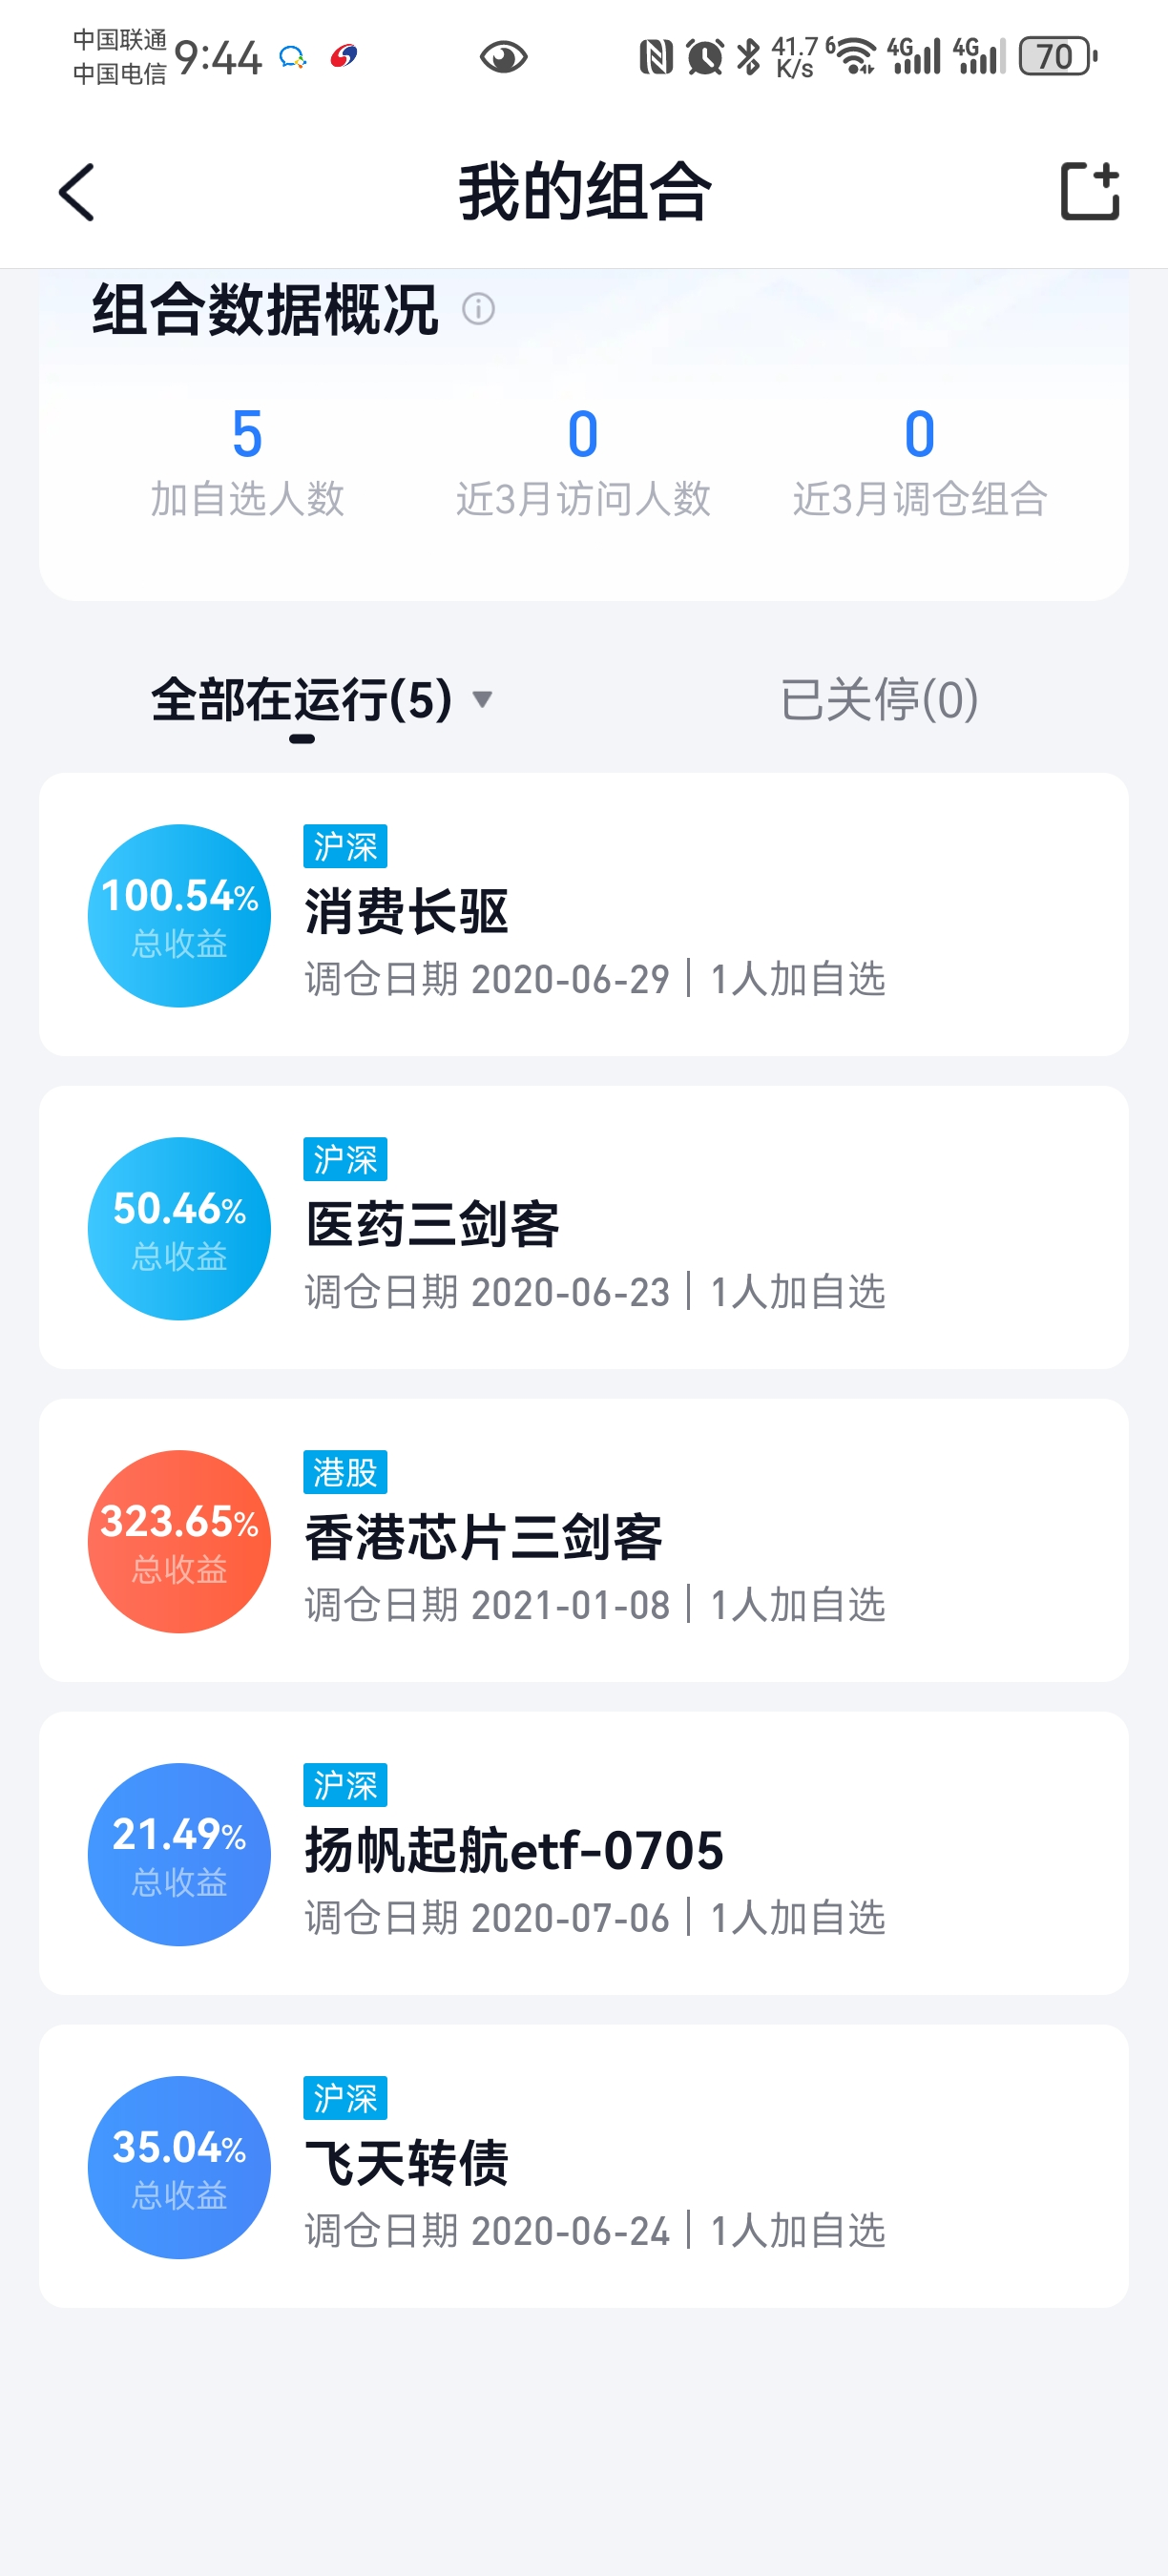Viewport: 1168px width, 2576px height.
Task: Switch to the 已关停(0) tab
Action: point(878,699)
